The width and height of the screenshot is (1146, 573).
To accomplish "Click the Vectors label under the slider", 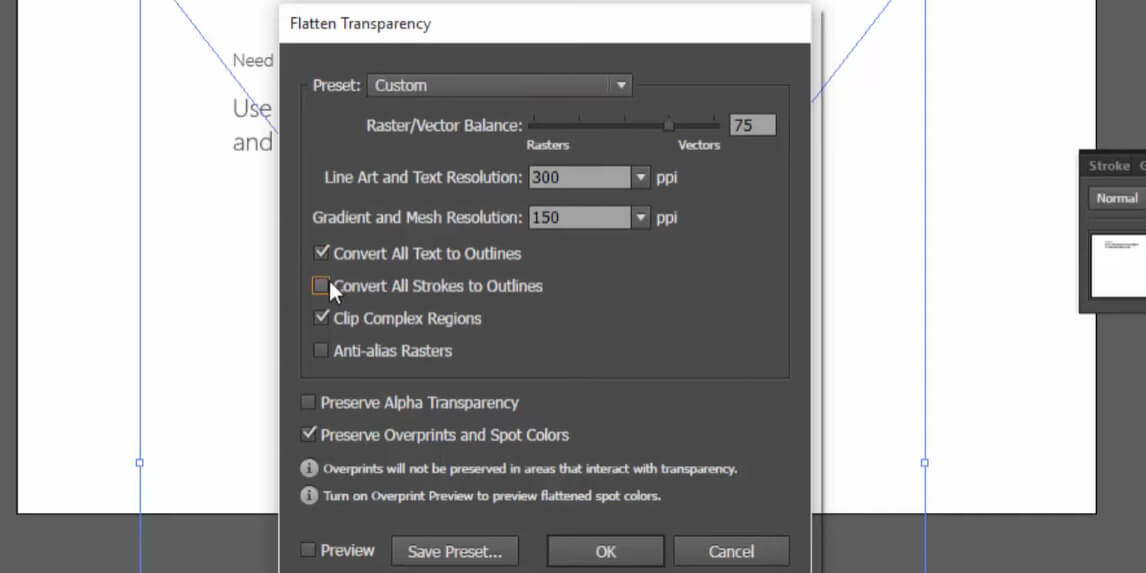I will [699, 145].
